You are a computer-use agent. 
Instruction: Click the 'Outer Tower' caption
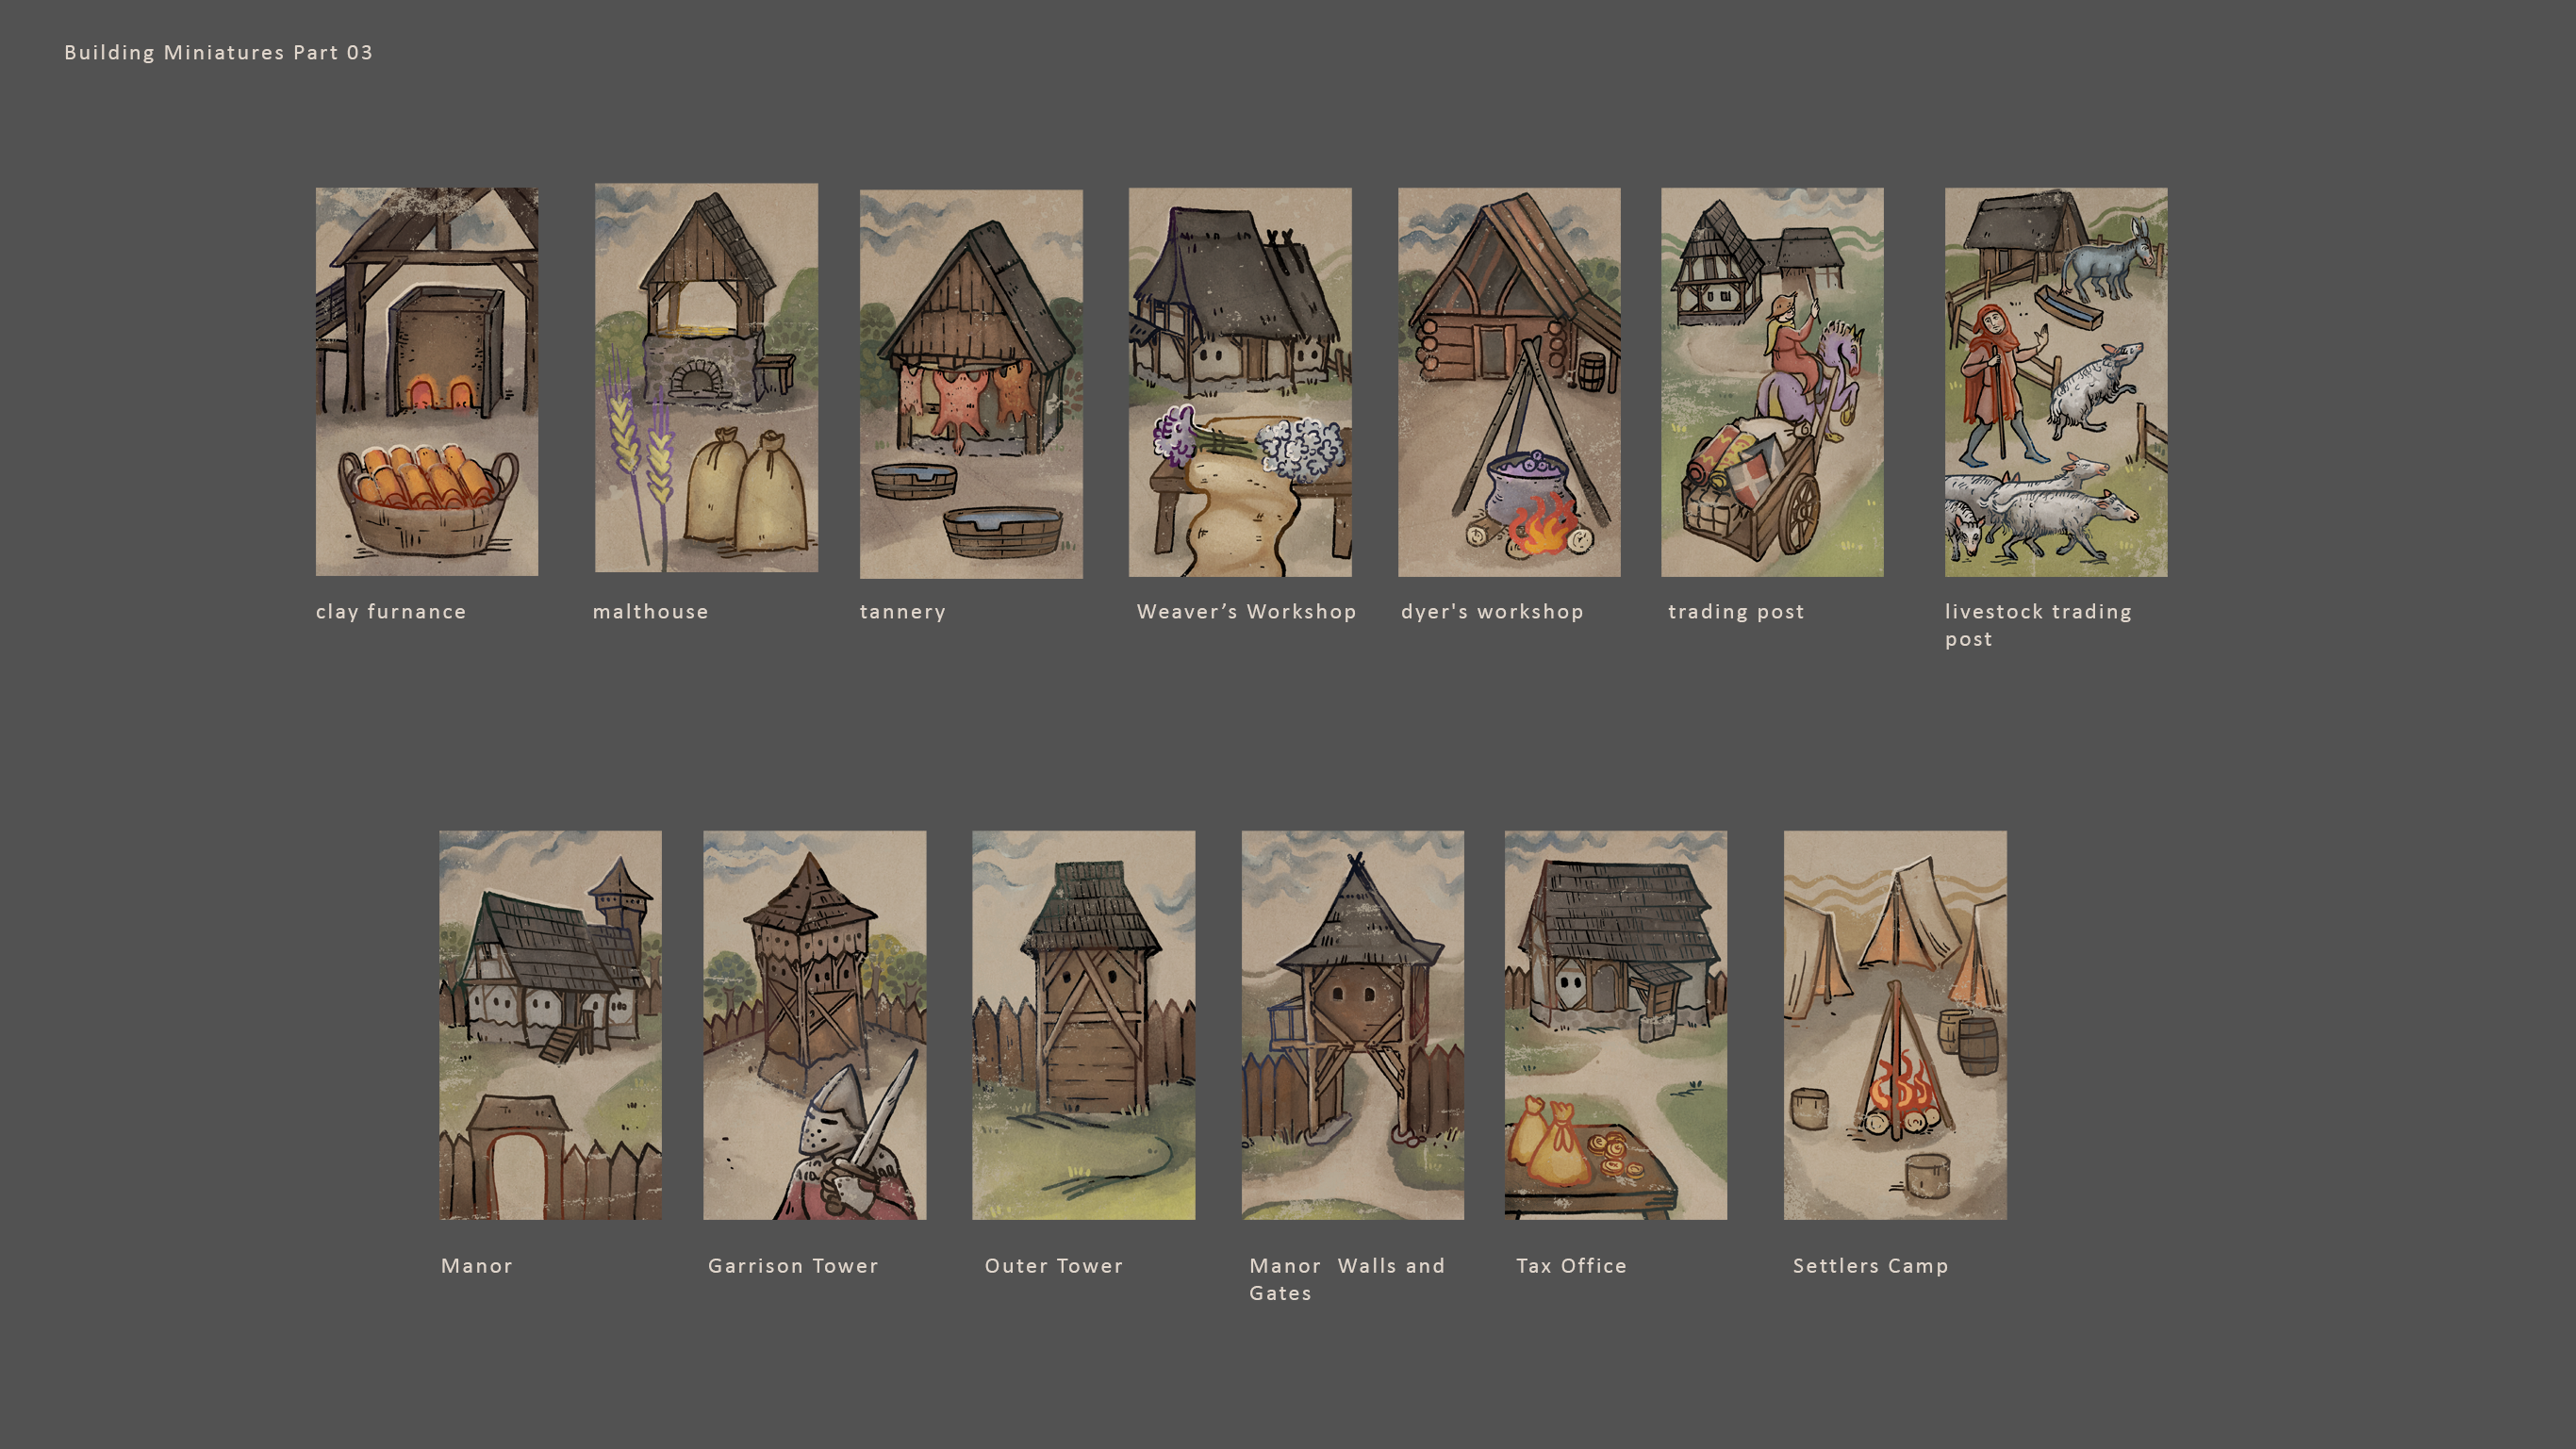[x=1054, y=1266]
